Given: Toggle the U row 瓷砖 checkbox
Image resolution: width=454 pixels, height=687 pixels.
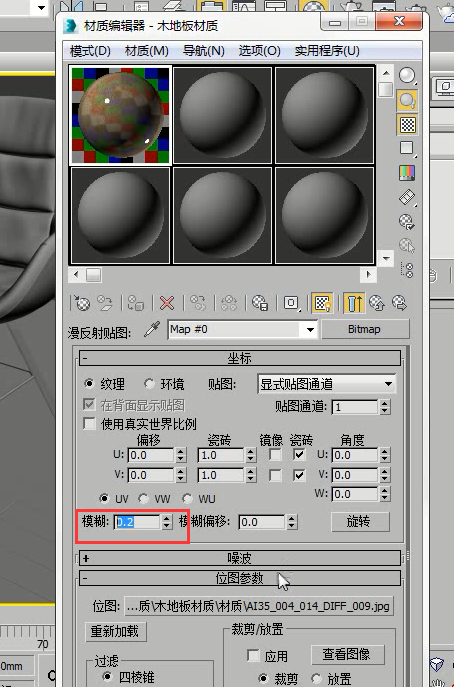Looking at the screenshot, I should coord(299,455).
